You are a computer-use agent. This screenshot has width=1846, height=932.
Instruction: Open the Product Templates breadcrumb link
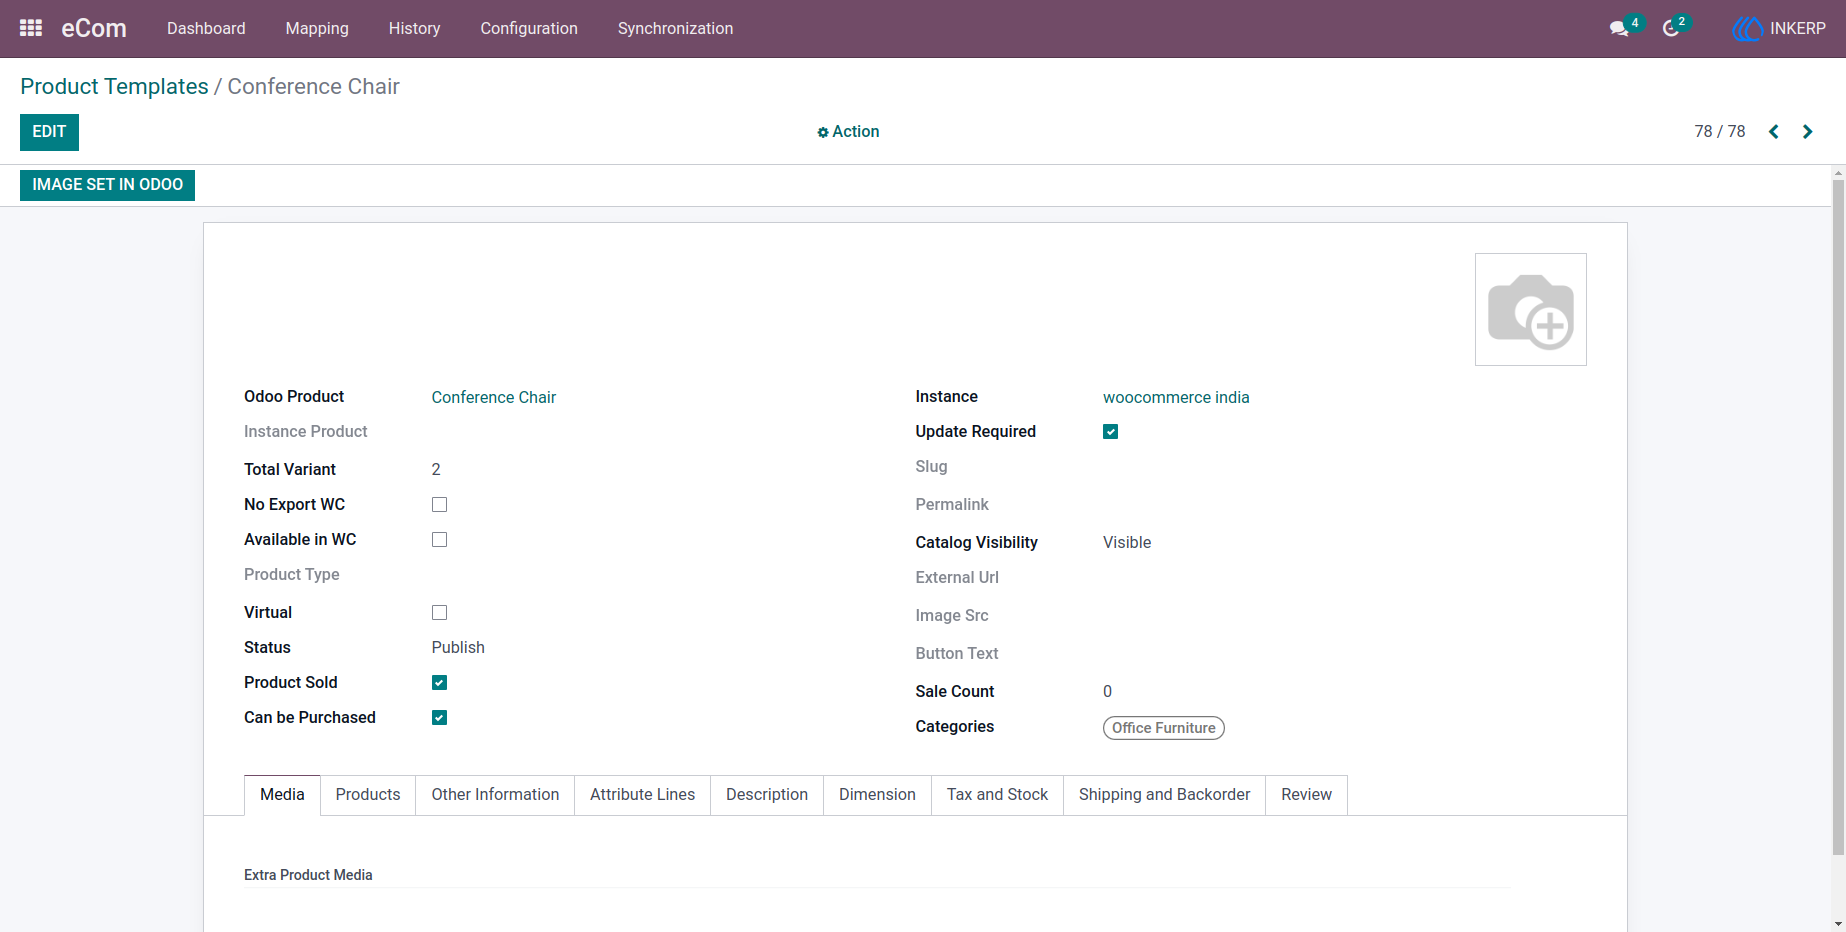pyautogui.click(x=114, y=87)
